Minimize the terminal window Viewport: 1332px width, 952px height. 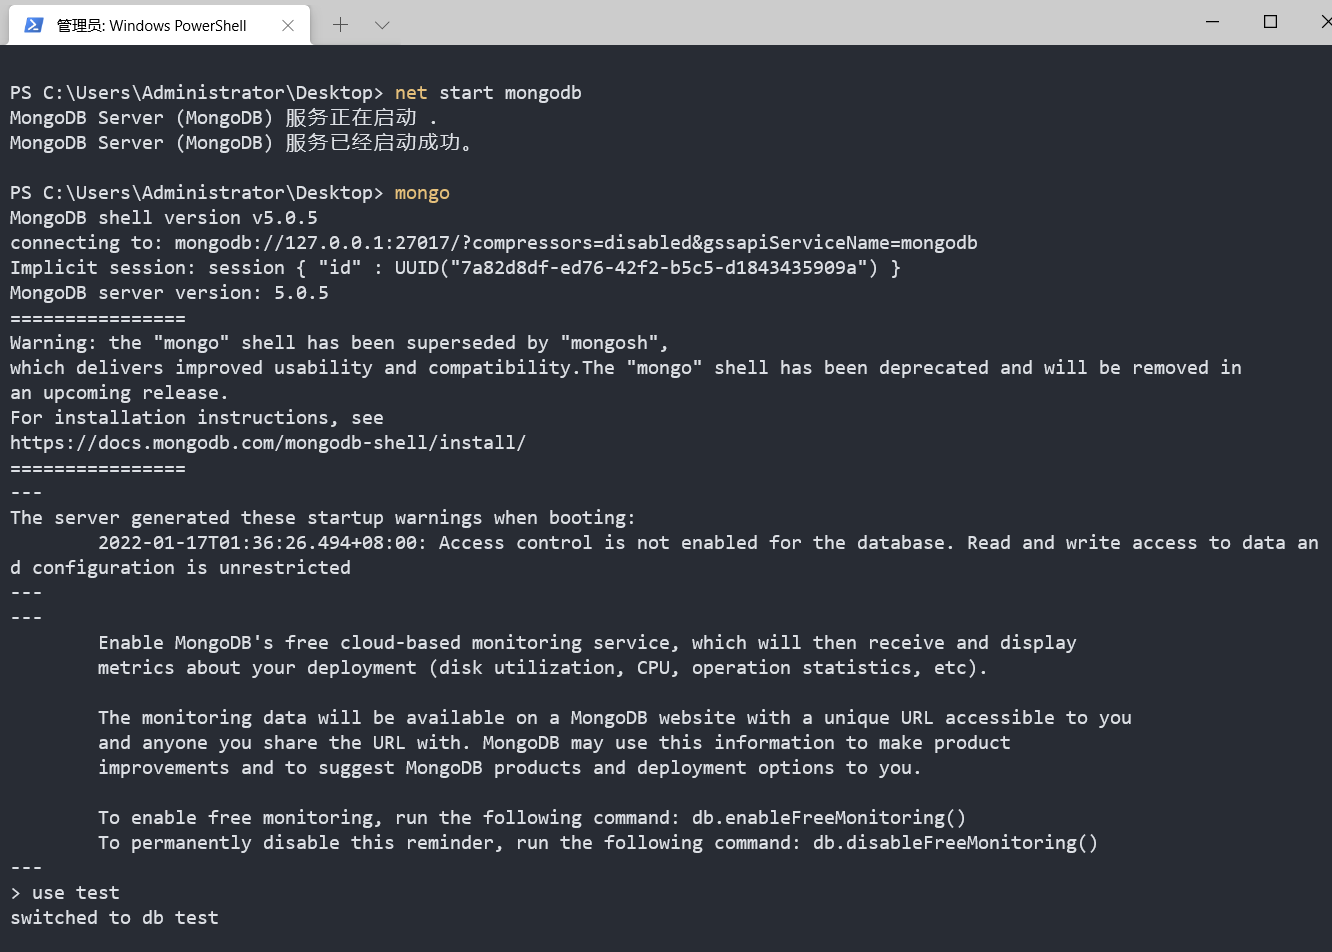pyautogui.click(x=1213, y=22)
